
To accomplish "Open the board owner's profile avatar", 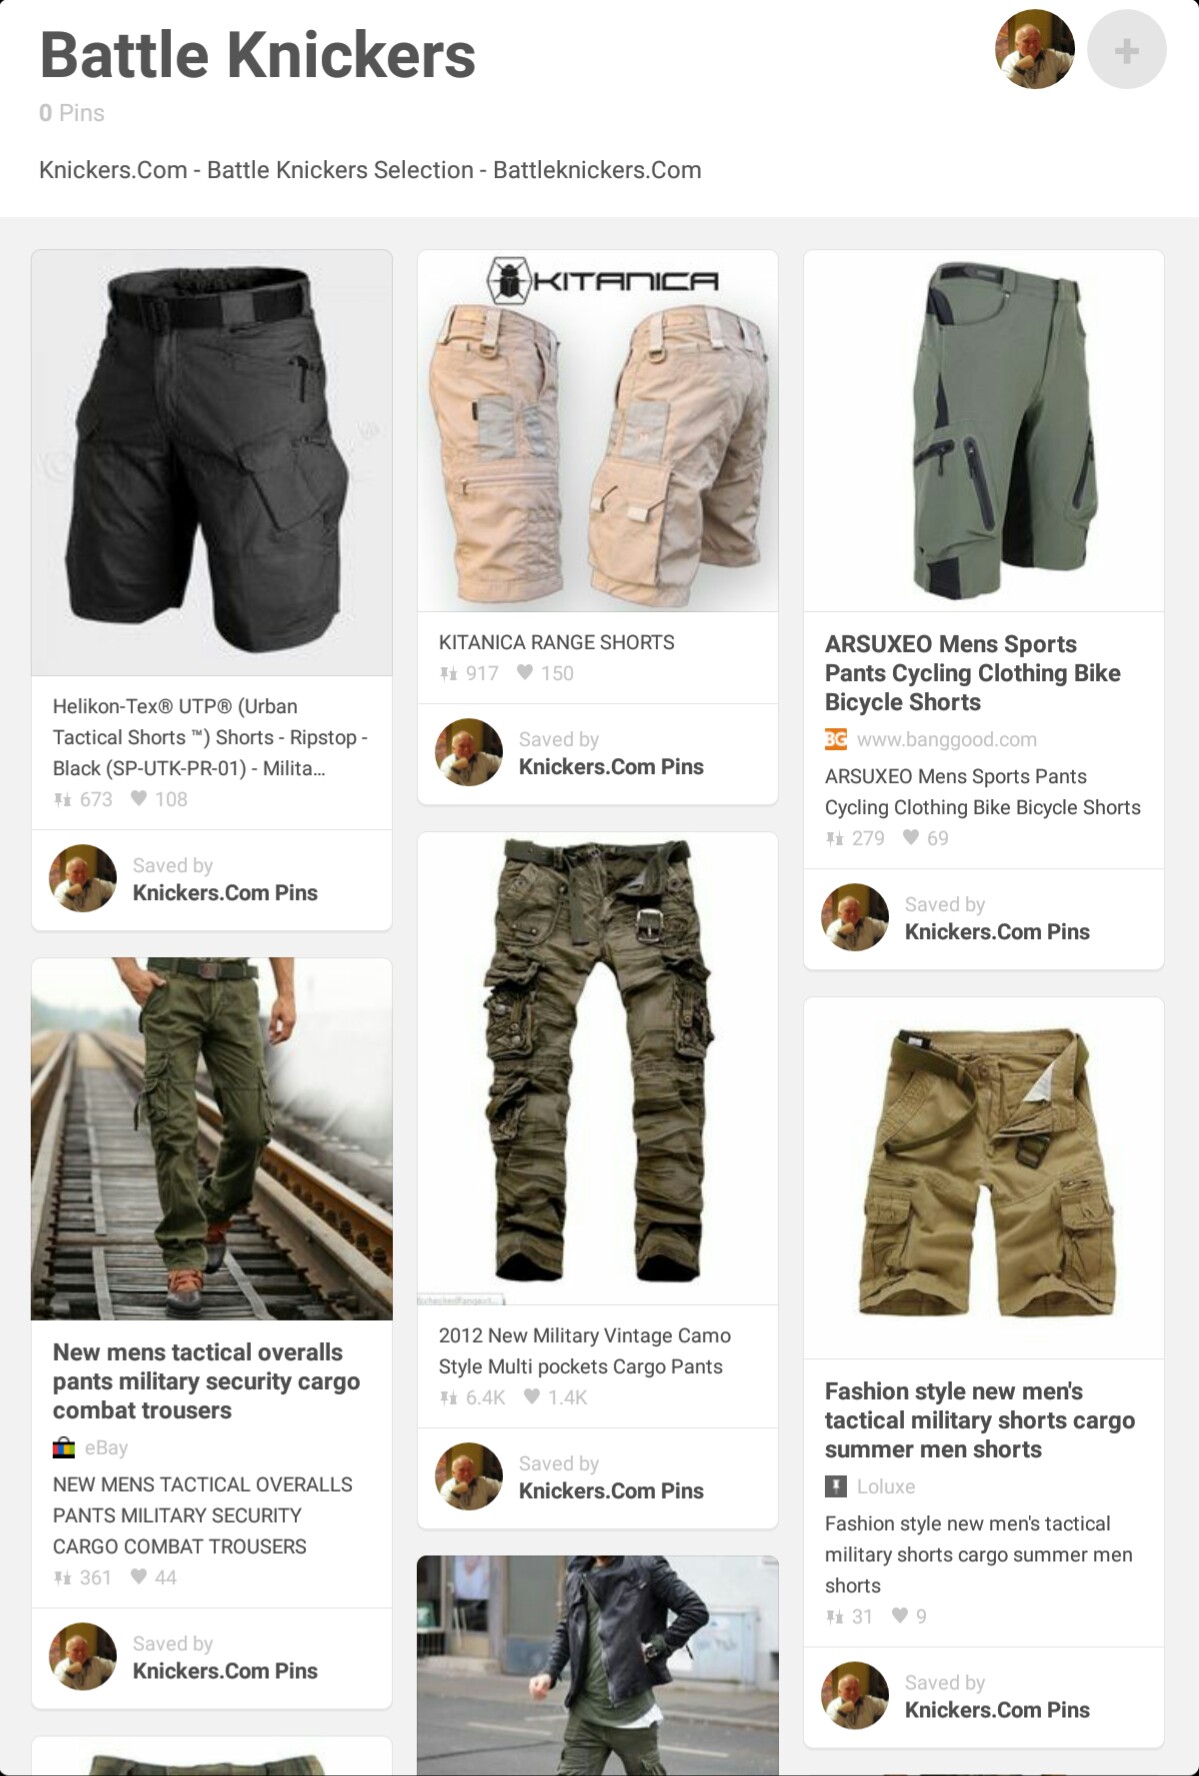I will pos(1035,50).
